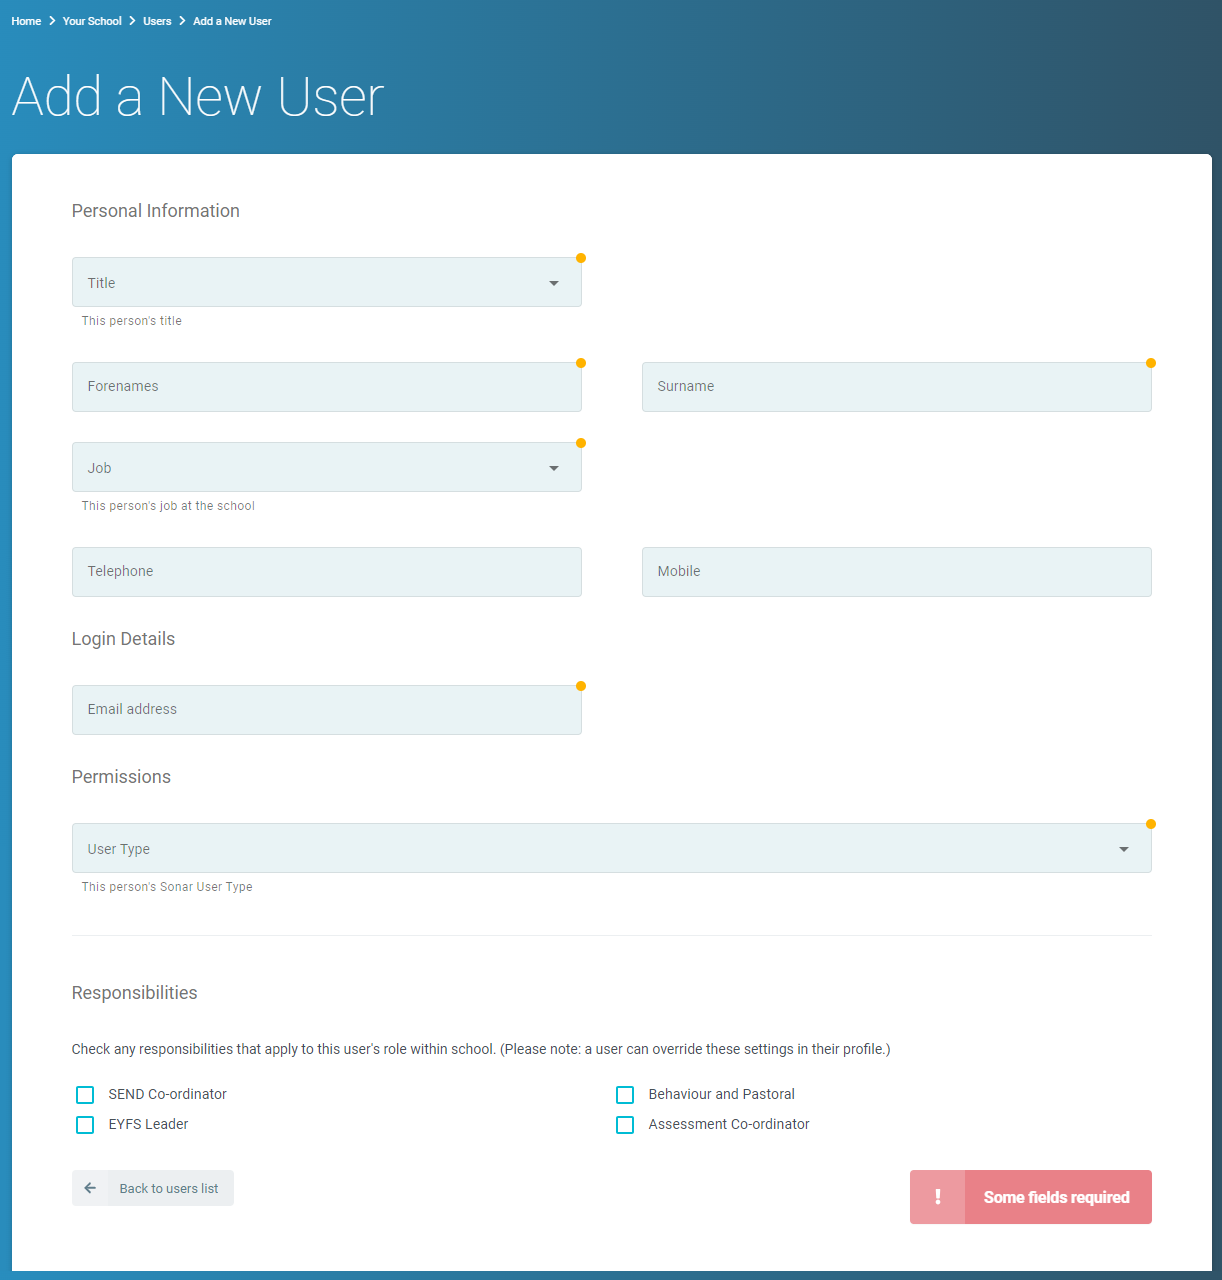Tick the SEND Co-ordinator checkbox
The image size is (1222, 1280).
pos(85,1095)
